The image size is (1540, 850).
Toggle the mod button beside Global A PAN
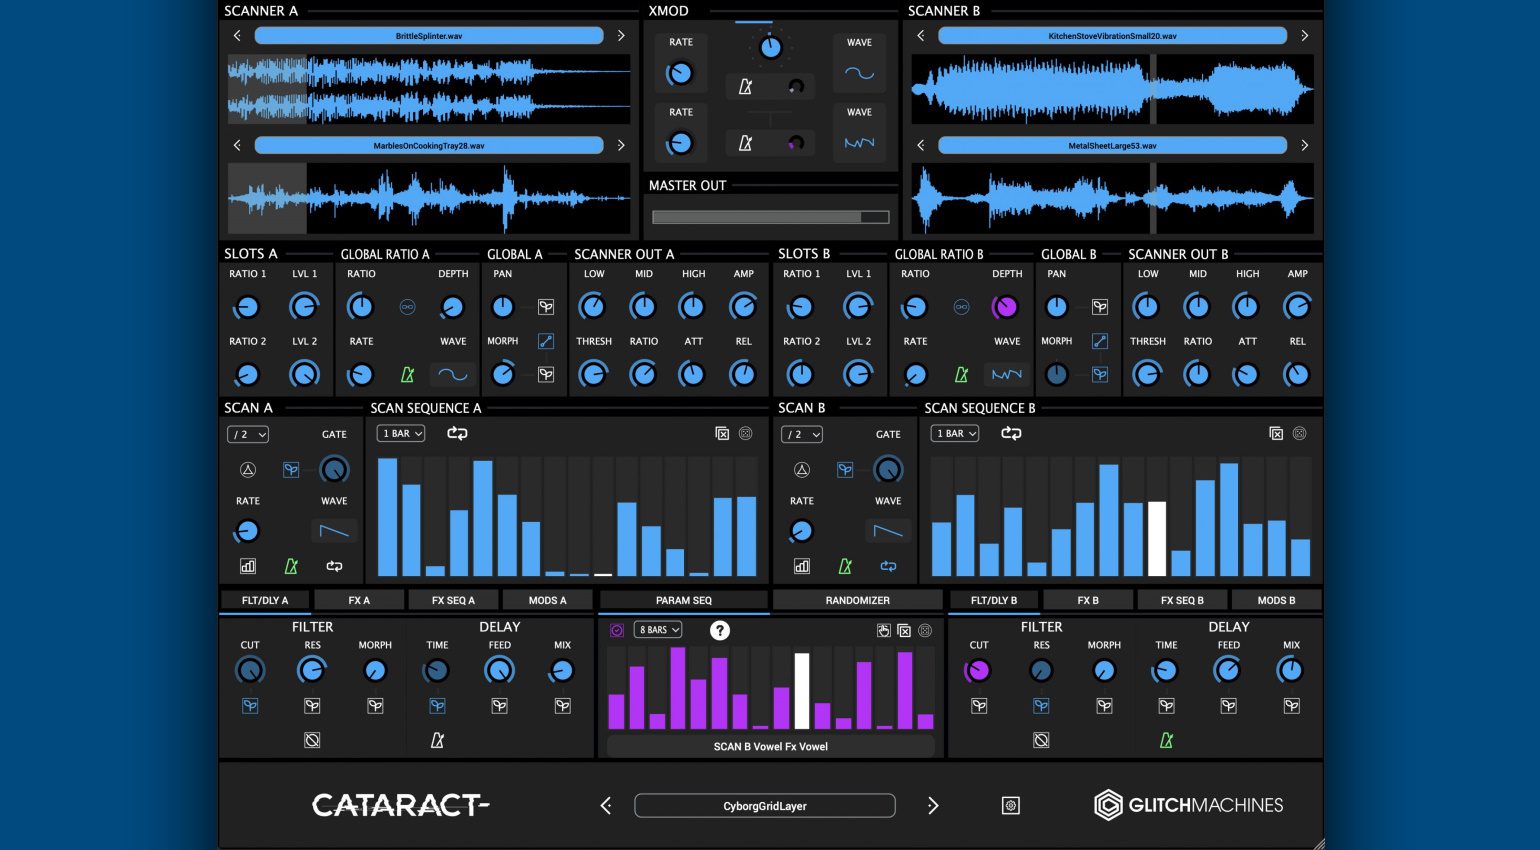(x=546, y=307)
